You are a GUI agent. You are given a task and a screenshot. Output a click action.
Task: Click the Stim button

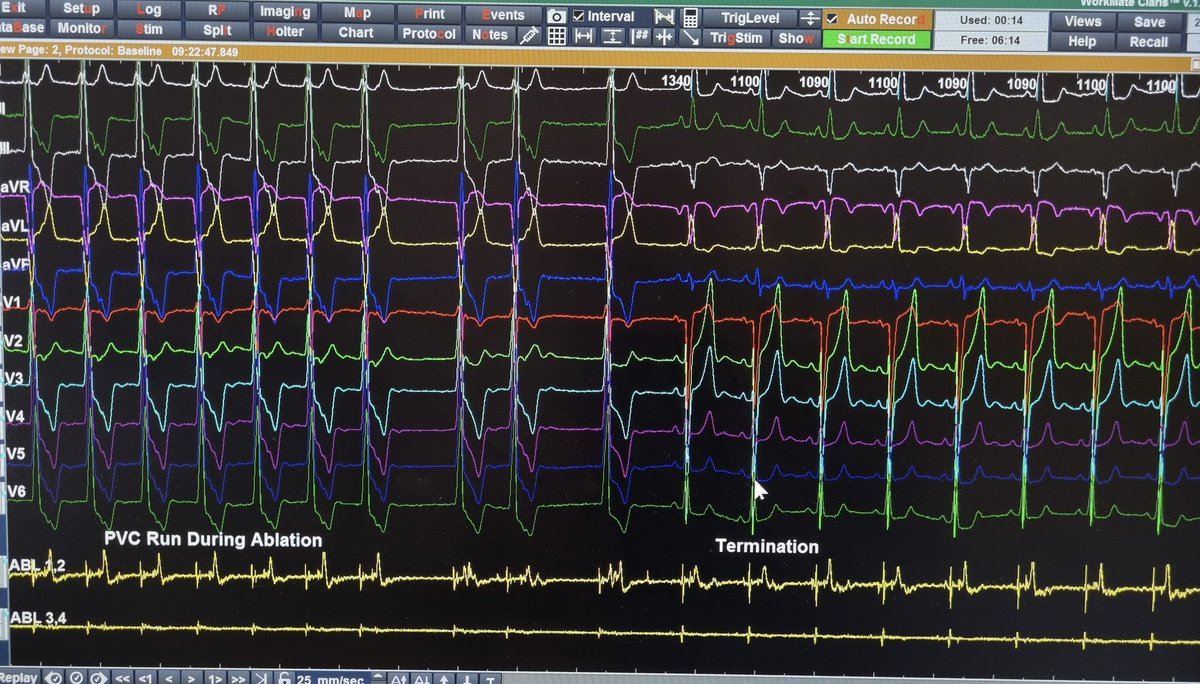click(148, 29)
